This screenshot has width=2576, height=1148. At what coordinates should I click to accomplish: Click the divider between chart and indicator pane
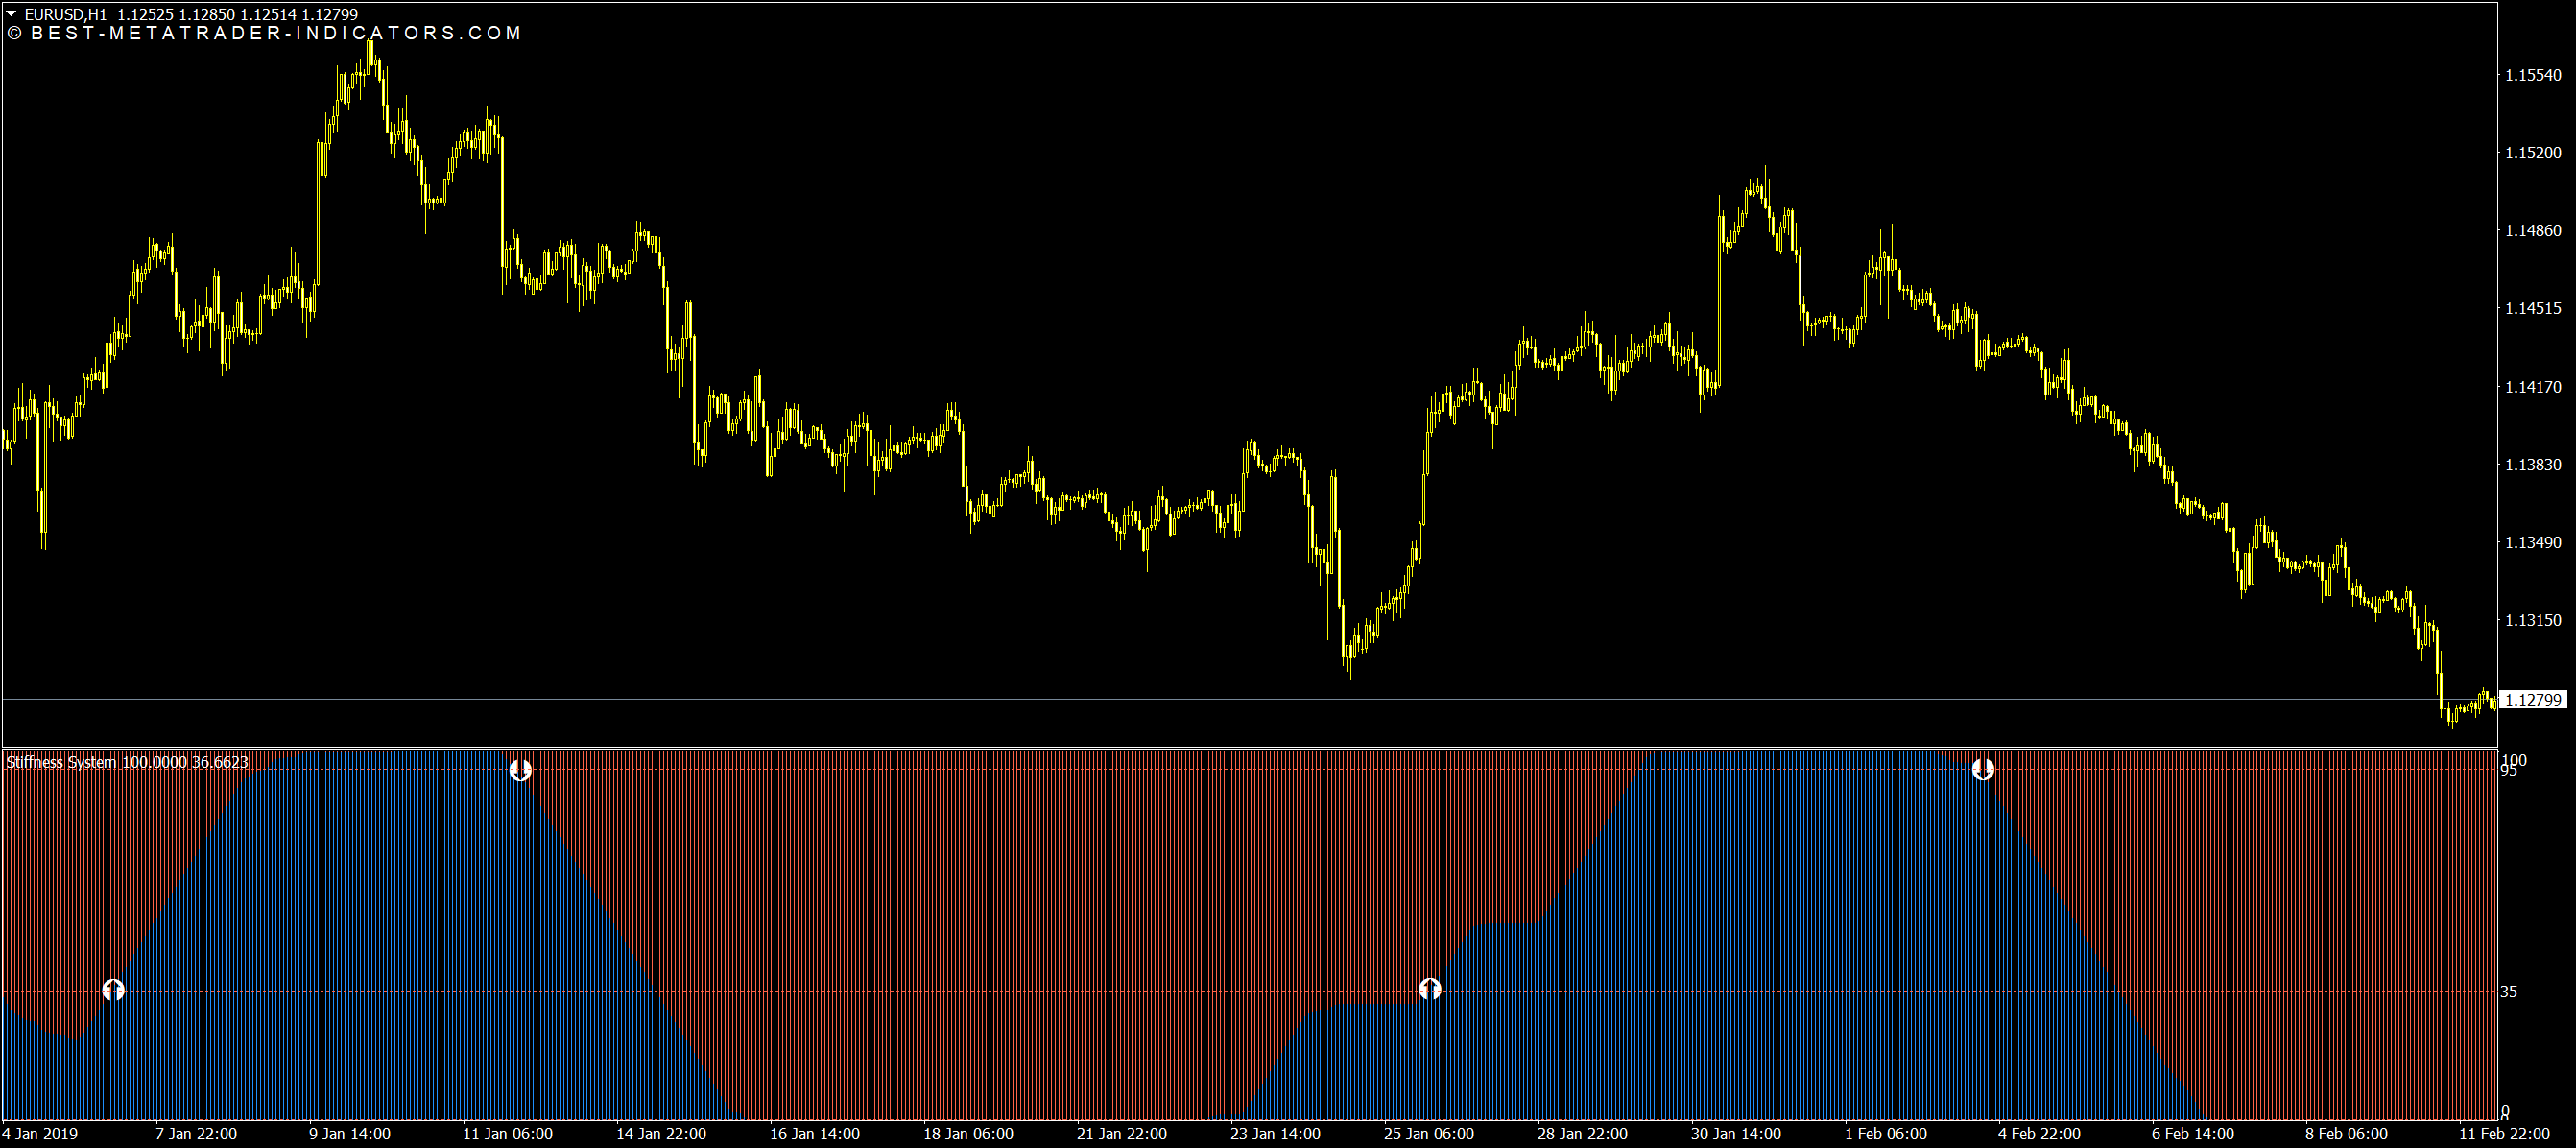[x=1250, y=747]
